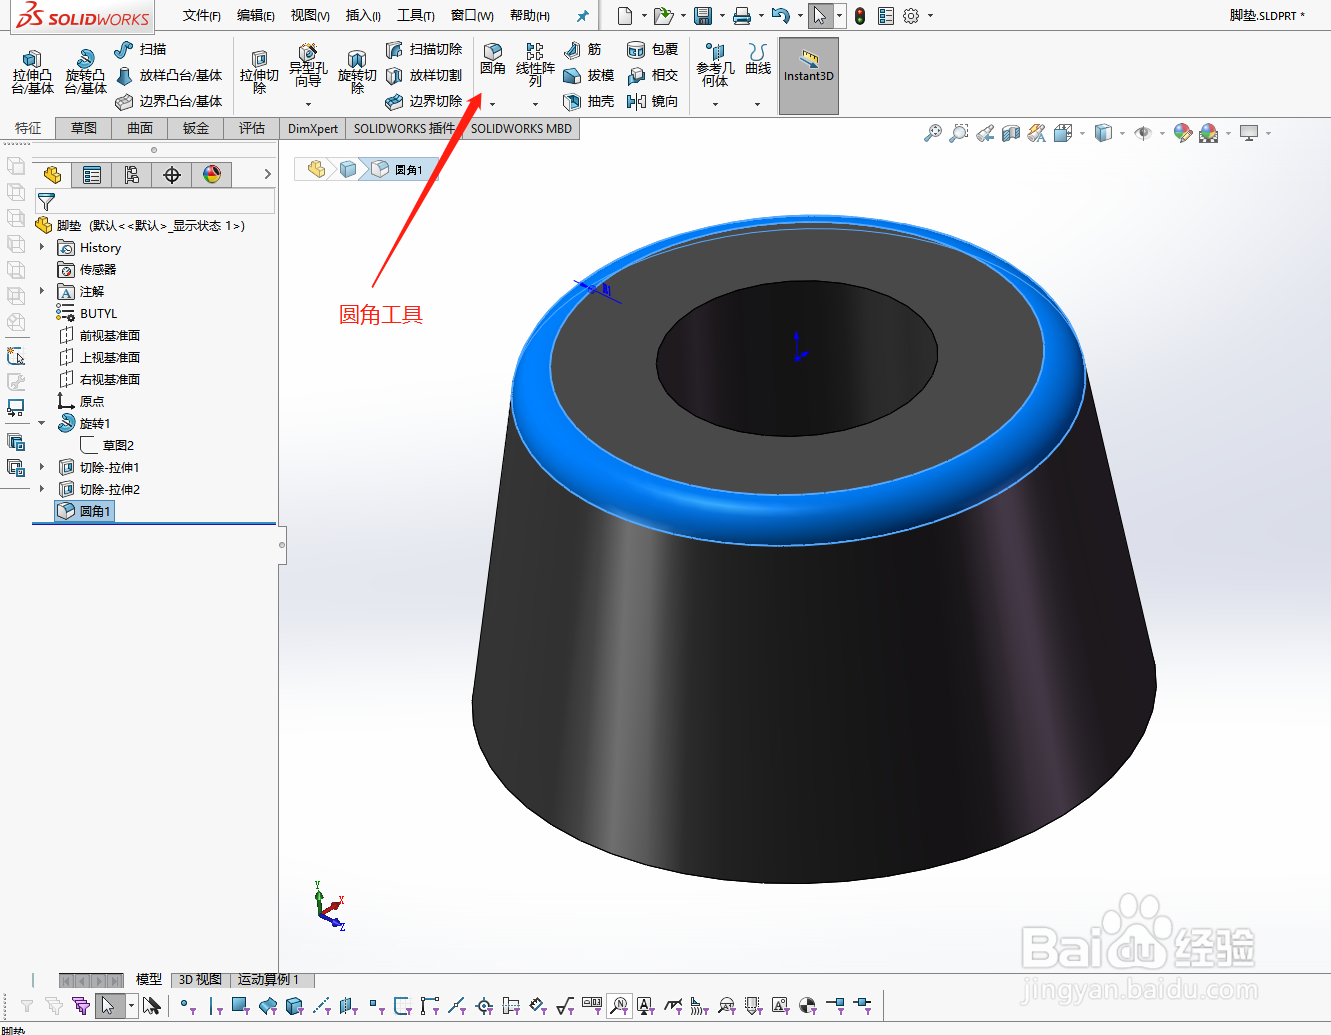
Task: Click the 相交 intersect tool
Action: click(652, 75)
